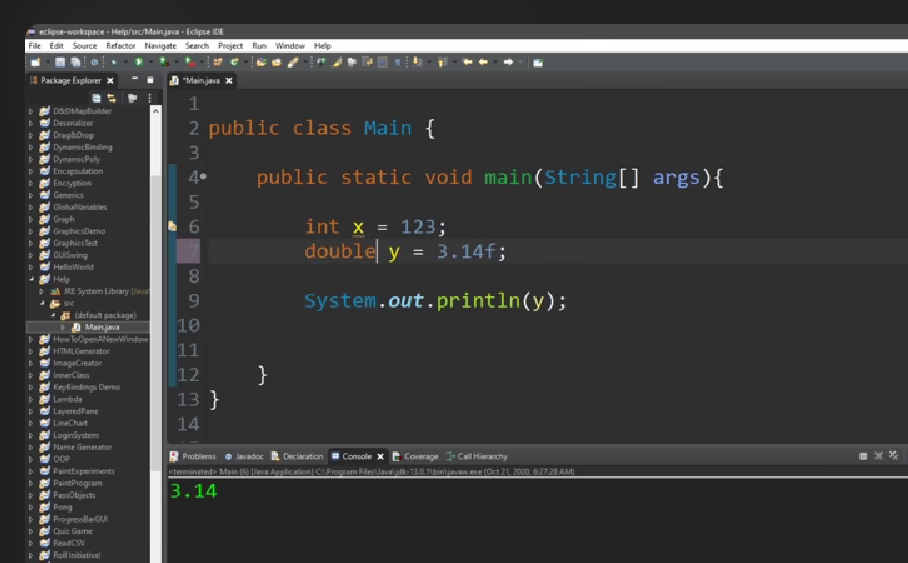Open the Refactor menu

click(121, 46)
